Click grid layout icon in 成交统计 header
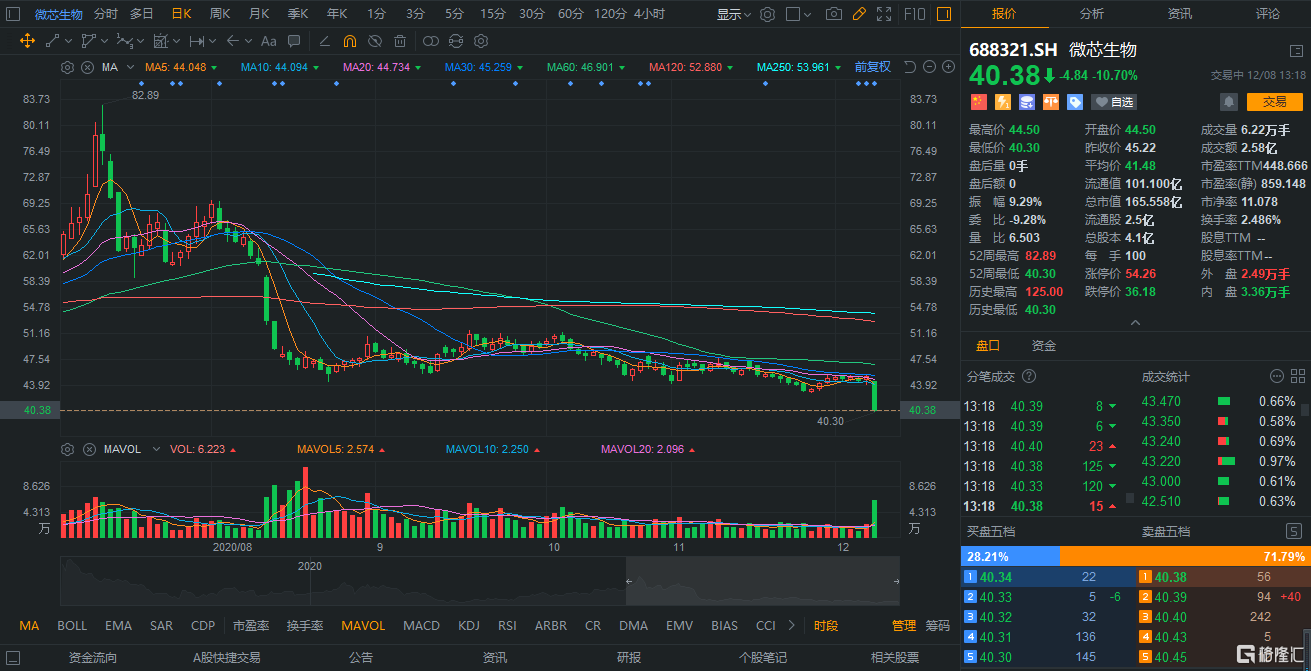This screenshot has height=671, width=1311. (x=1297, y=377)
